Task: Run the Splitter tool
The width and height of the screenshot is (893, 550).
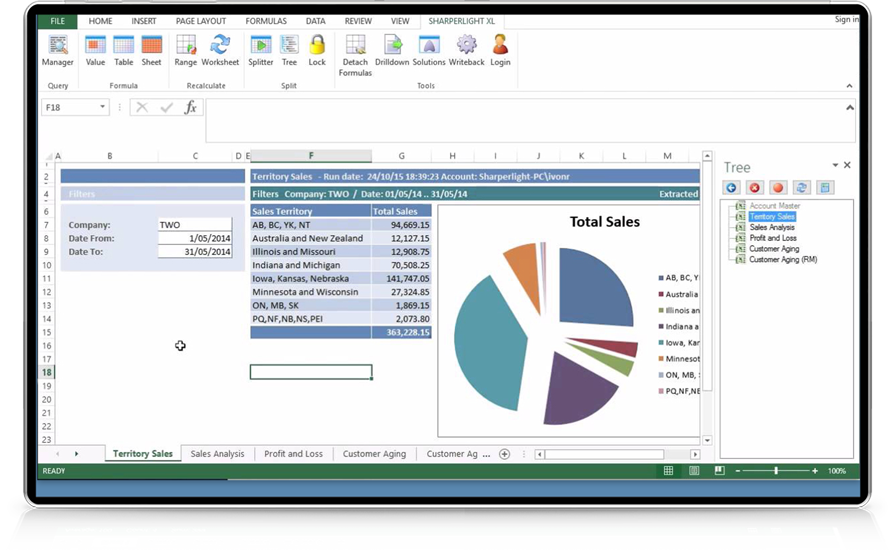Action: [x=261, y=51]
